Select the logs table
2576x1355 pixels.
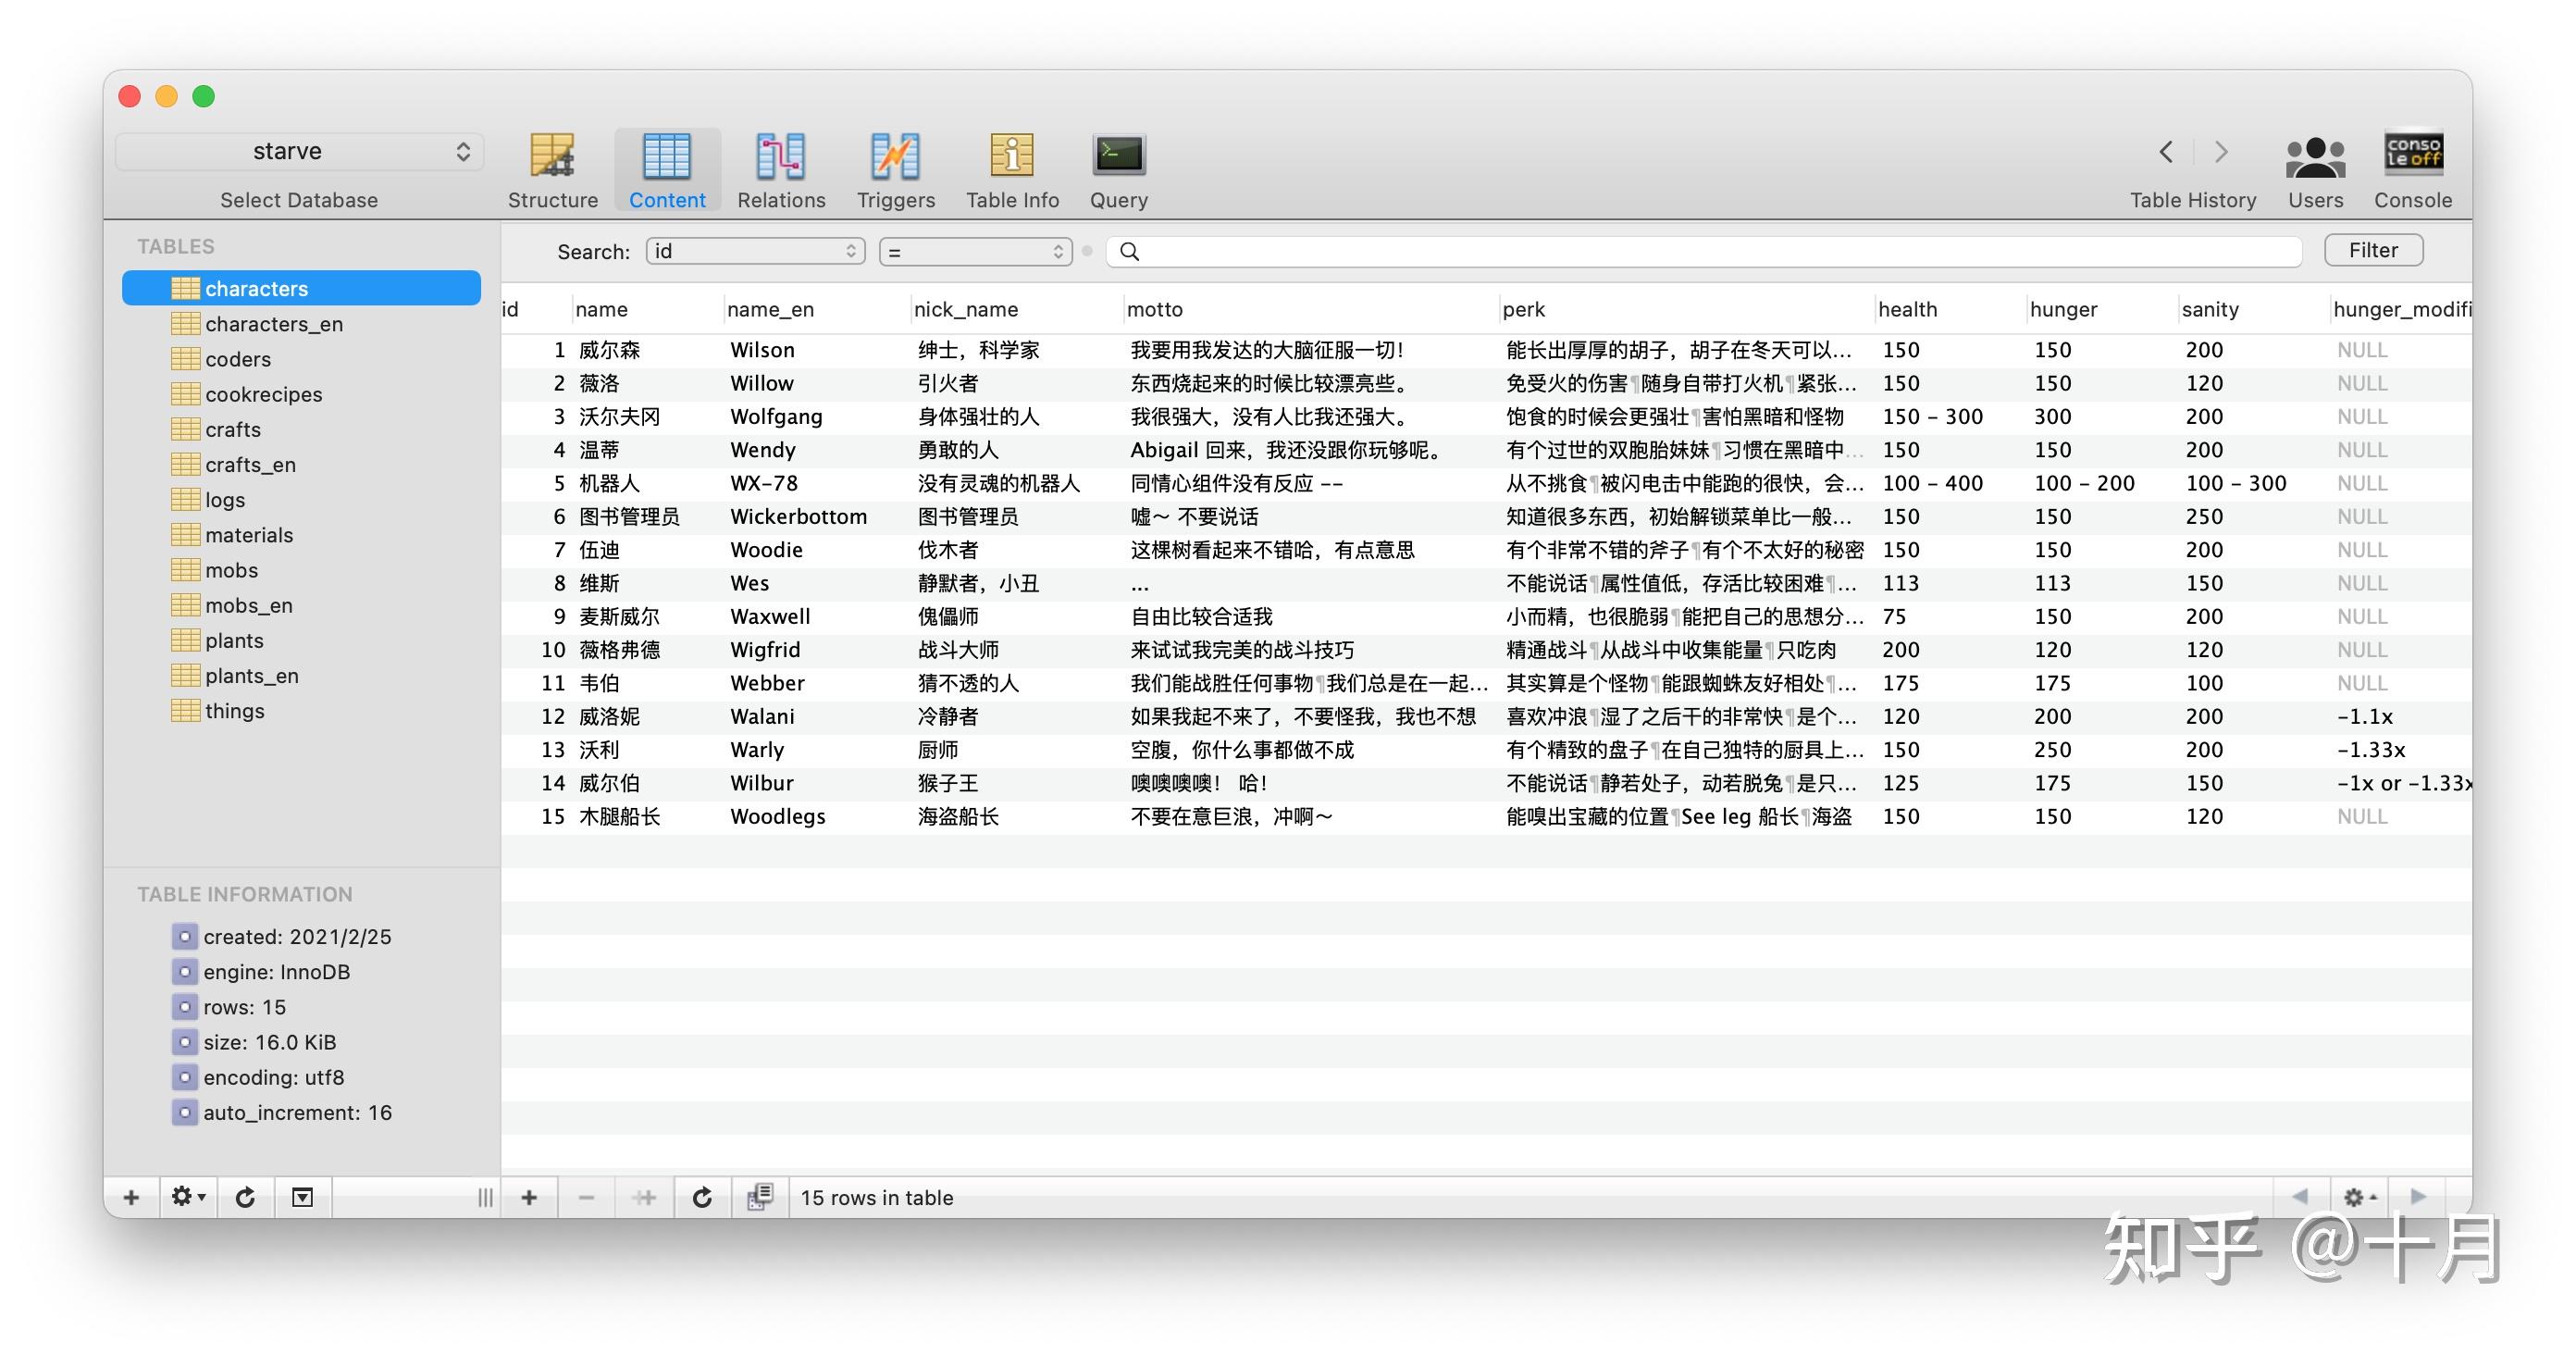point(301,499)
